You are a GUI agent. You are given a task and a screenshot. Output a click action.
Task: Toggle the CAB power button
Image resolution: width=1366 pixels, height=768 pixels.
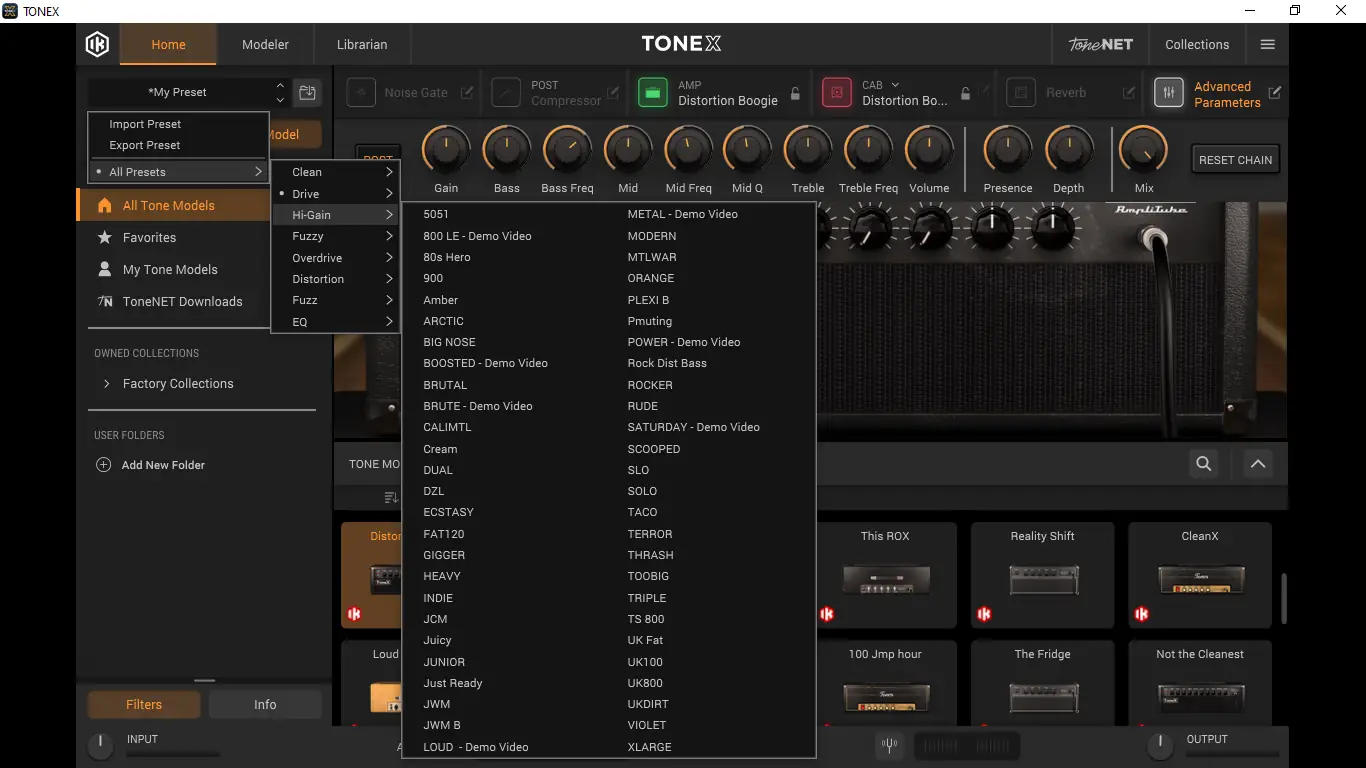click(x=836, y=93)
